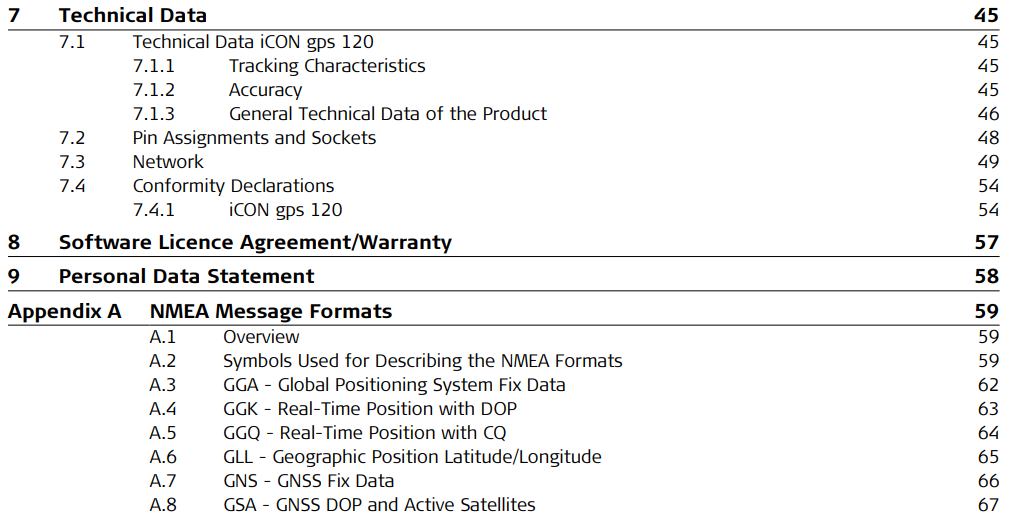Go to Technical Data iCON gps 120
1009x525 pixels.
click(253, 42)
